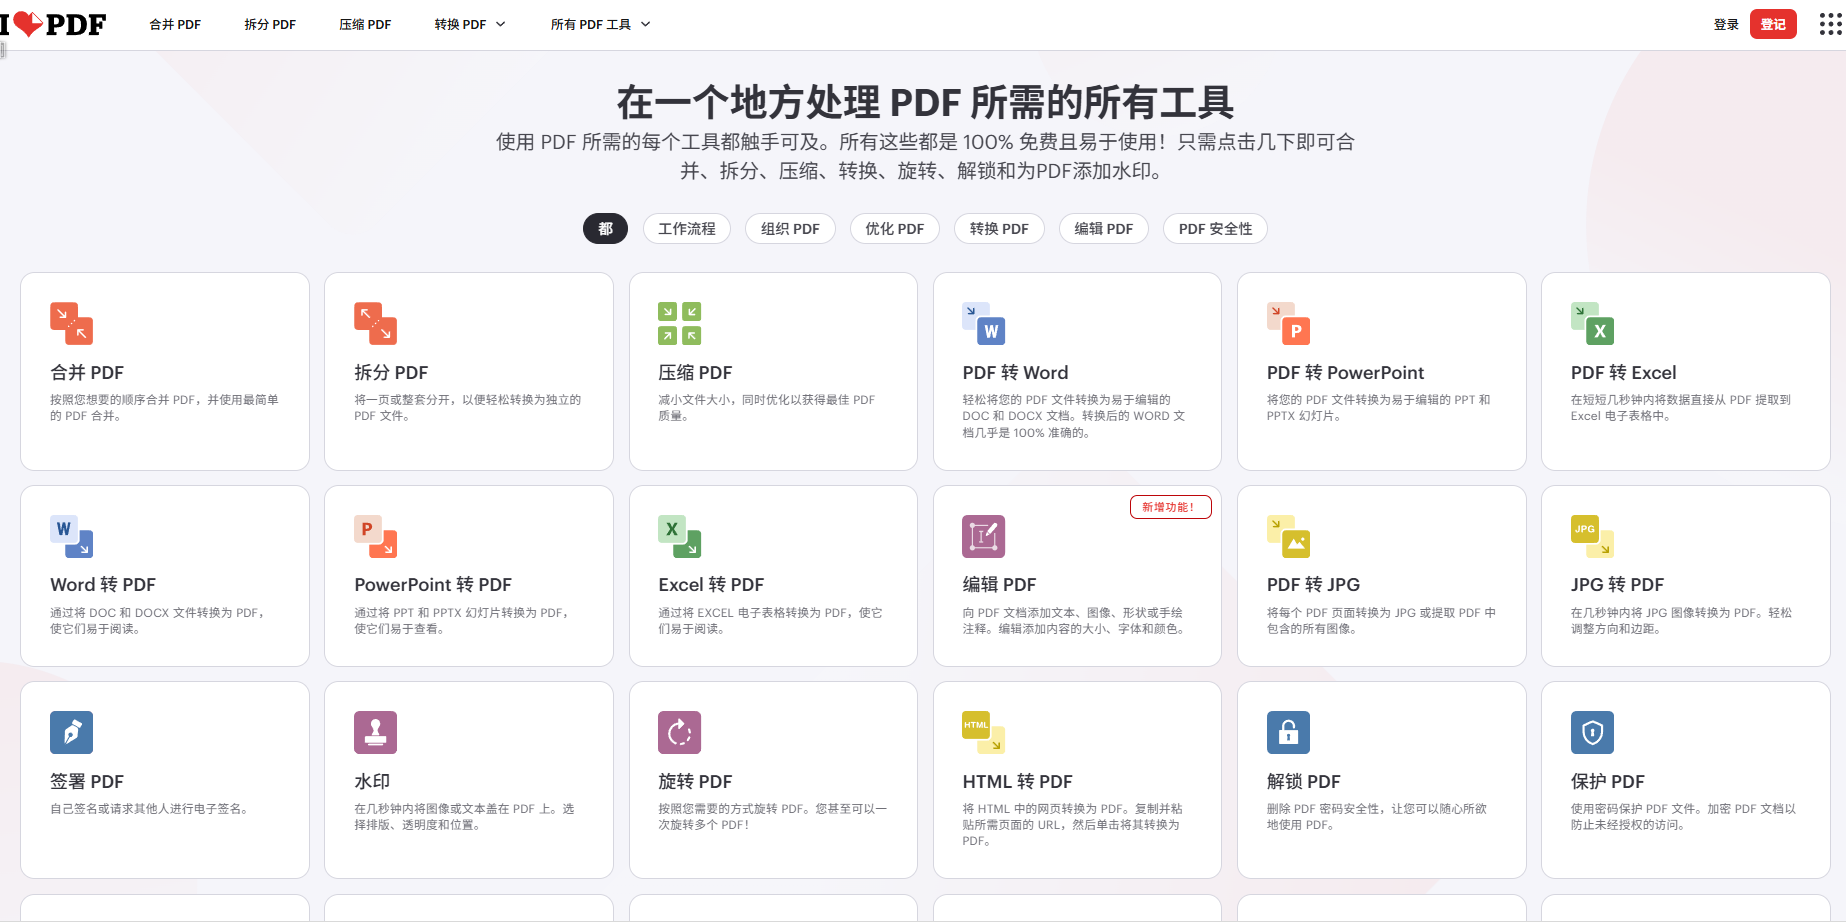Open the 解锁 PDF card title
Screen dimensions: 1846x922
coord(1303,782)
